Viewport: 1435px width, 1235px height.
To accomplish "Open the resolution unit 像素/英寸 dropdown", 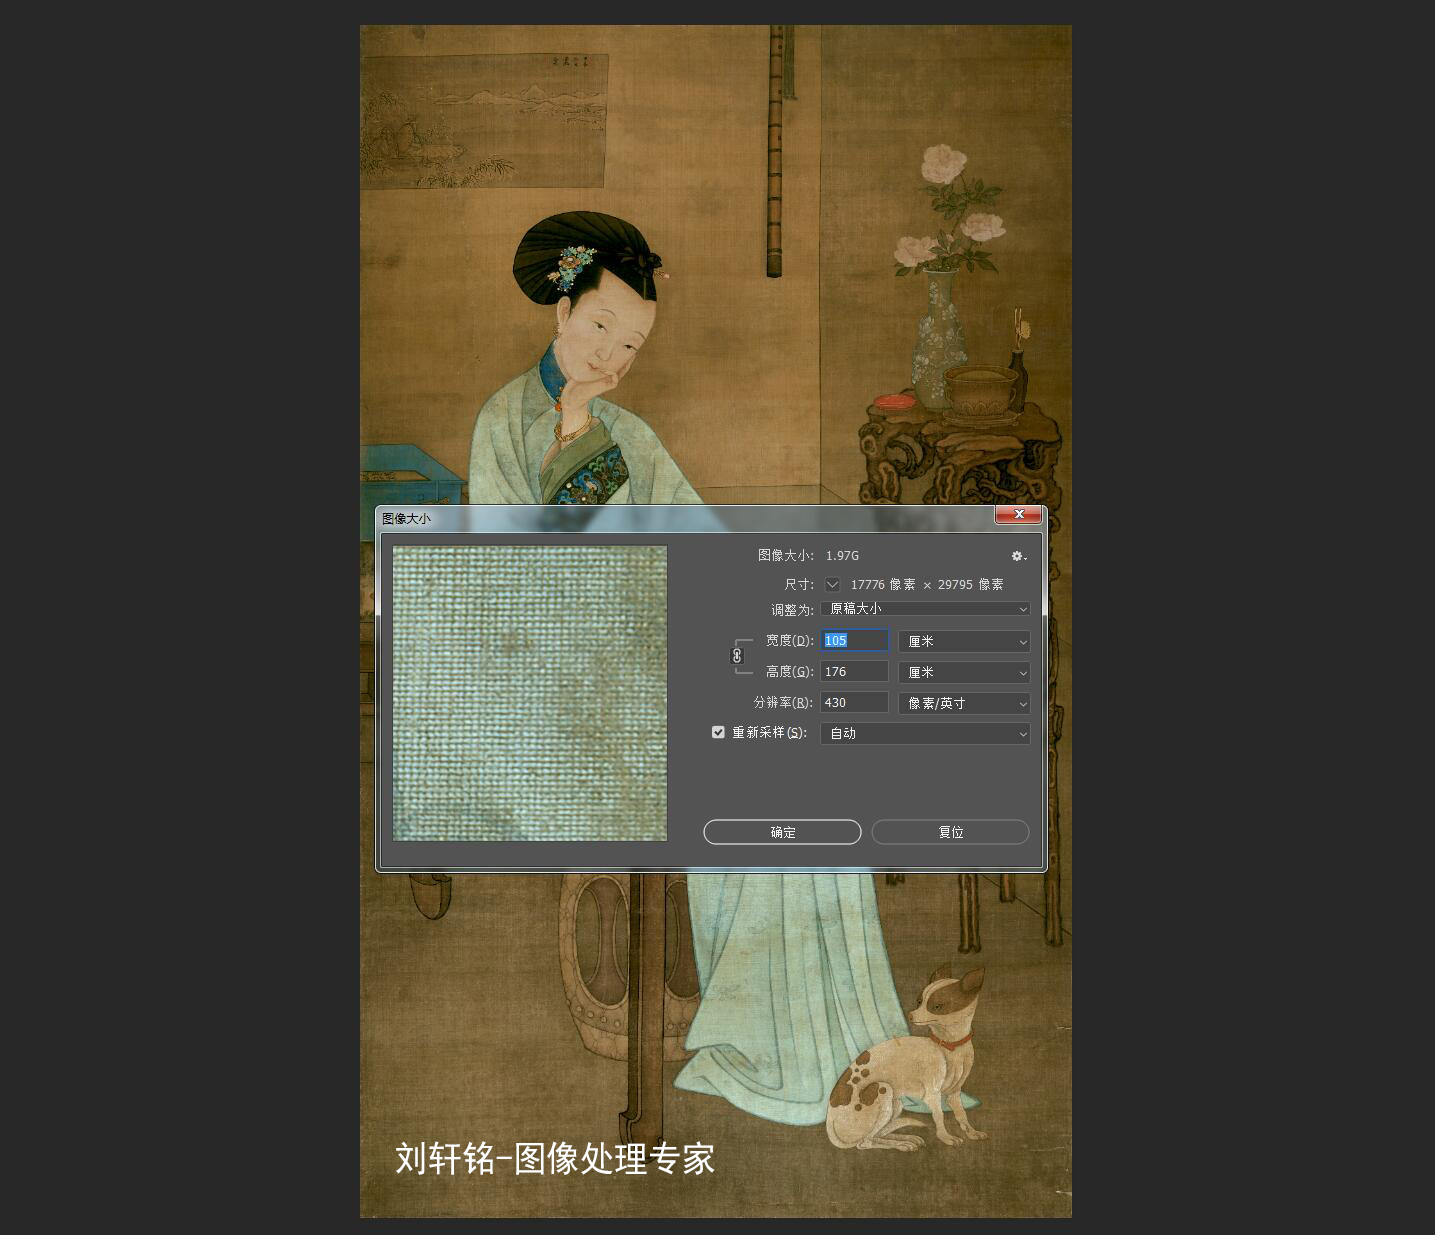I will [x=964, y=703].
